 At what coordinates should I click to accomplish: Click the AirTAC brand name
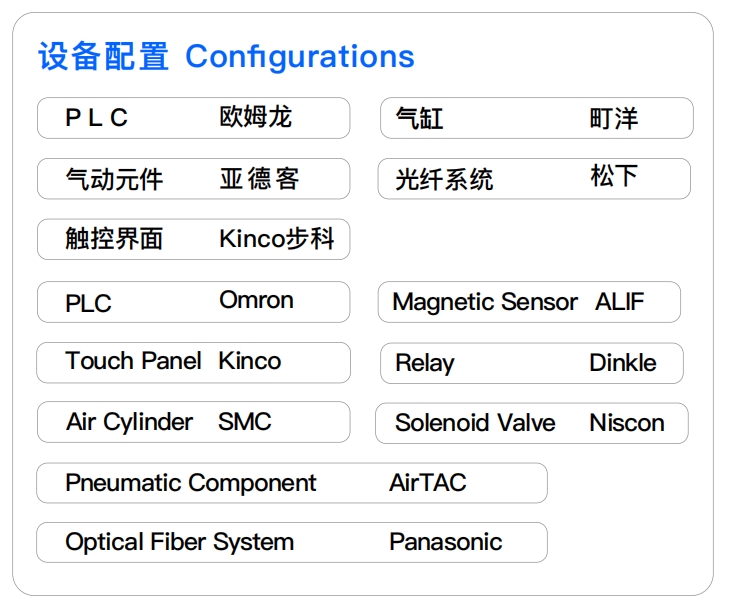428,483
